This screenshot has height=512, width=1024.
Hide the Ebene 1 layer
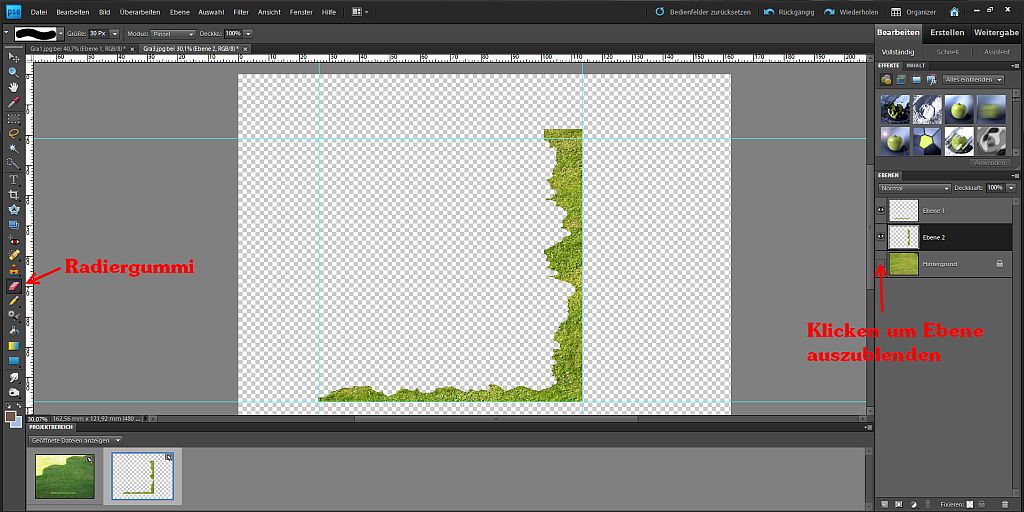pos(881,211)
